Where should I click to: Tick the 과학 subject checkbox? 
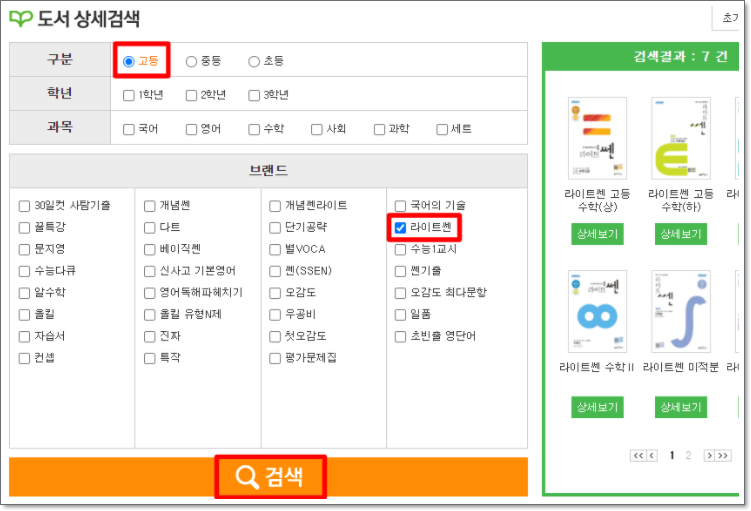pyautogui.click(x=379, y=129)
